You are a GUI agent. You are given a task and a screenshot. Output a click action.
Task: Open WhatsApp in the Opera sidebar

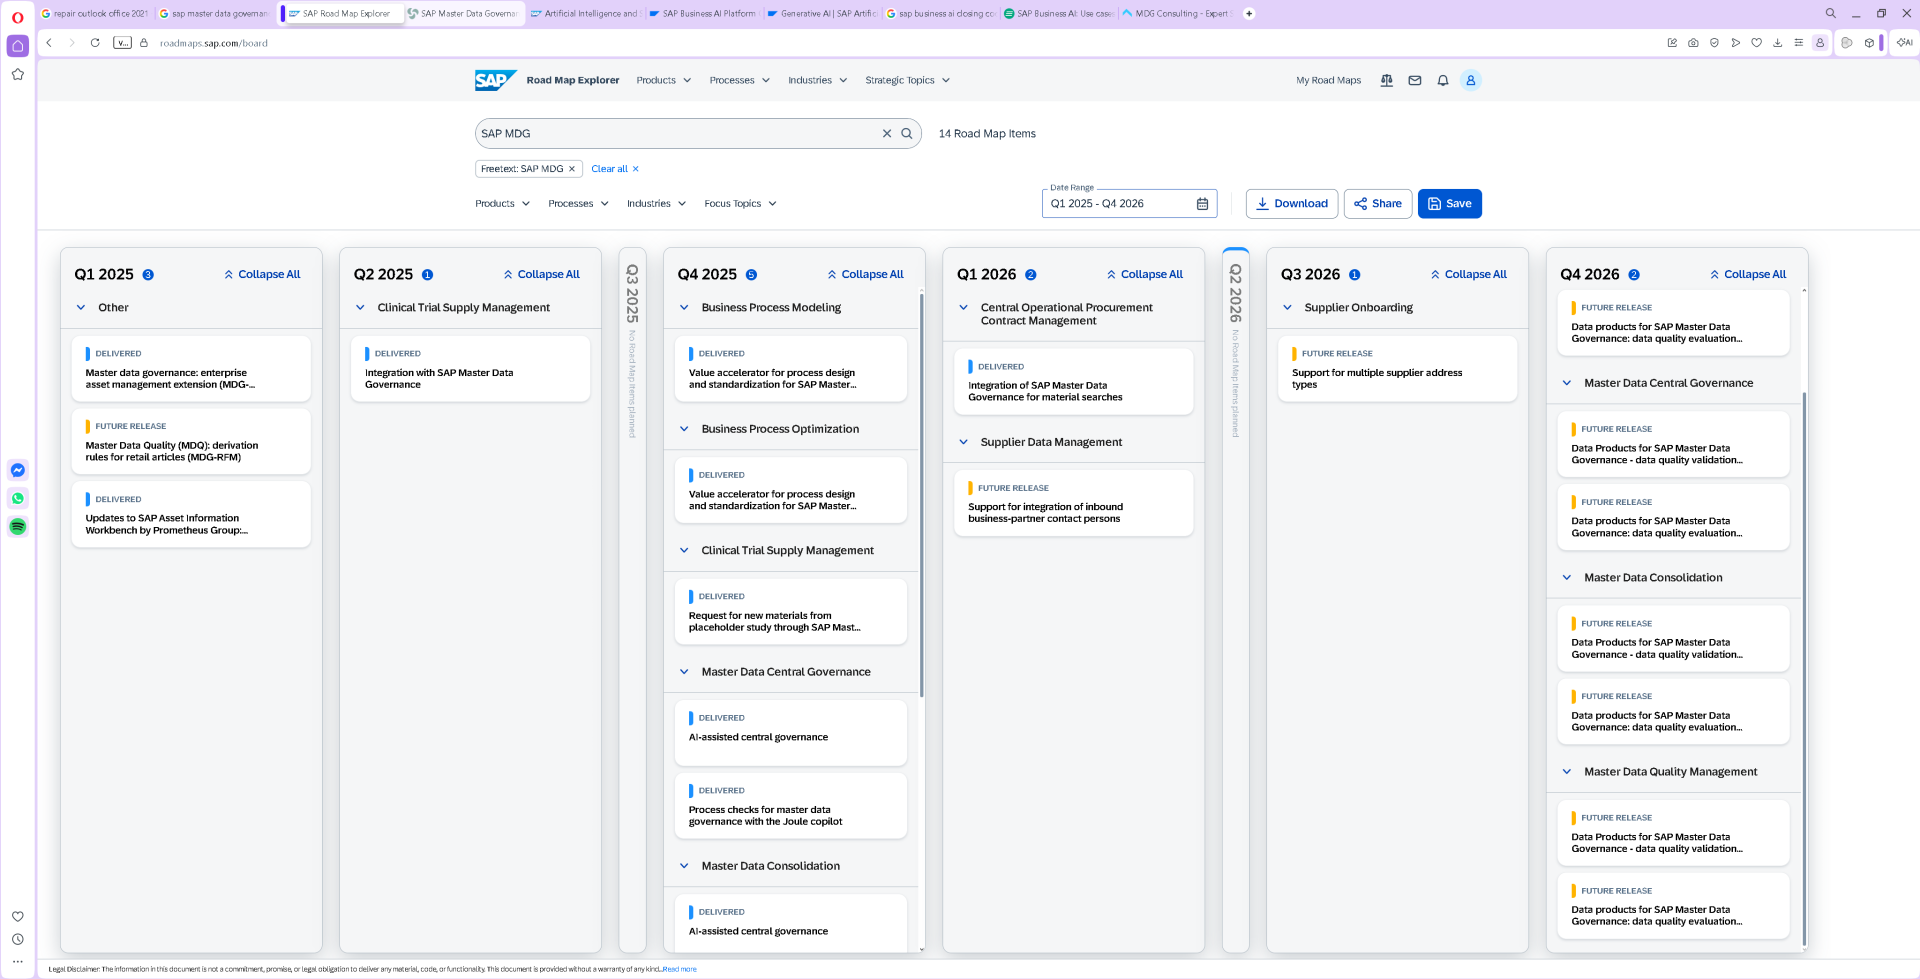[x=18, y=498]
